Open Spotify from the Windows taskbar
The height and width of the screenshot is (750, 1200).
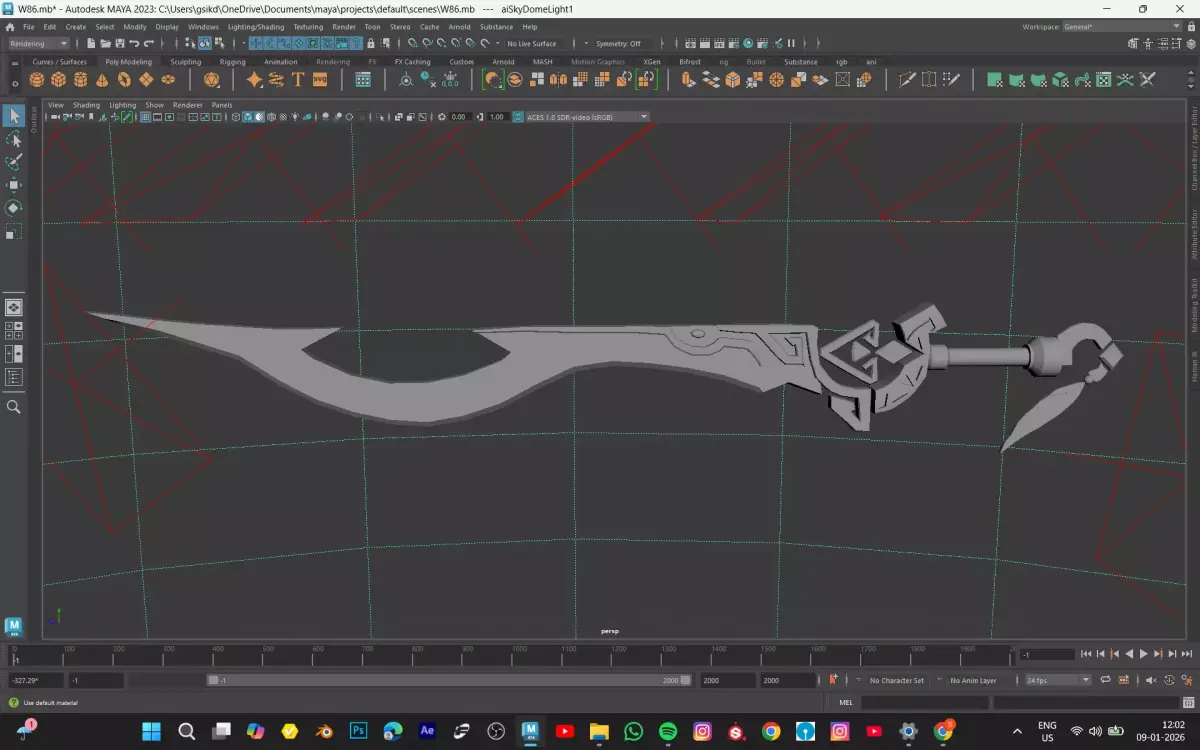[x=668, y=731]
